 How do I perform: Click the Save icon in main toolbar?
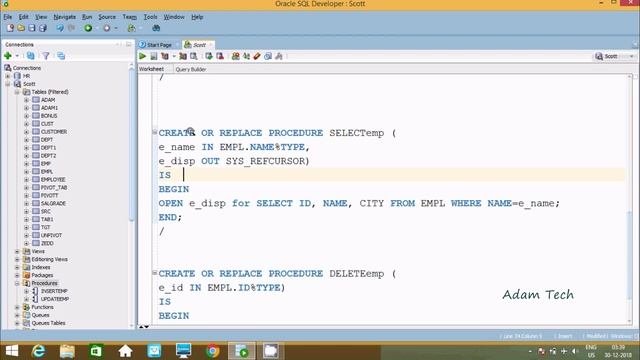pyautogui.click(x=31, y=28)
